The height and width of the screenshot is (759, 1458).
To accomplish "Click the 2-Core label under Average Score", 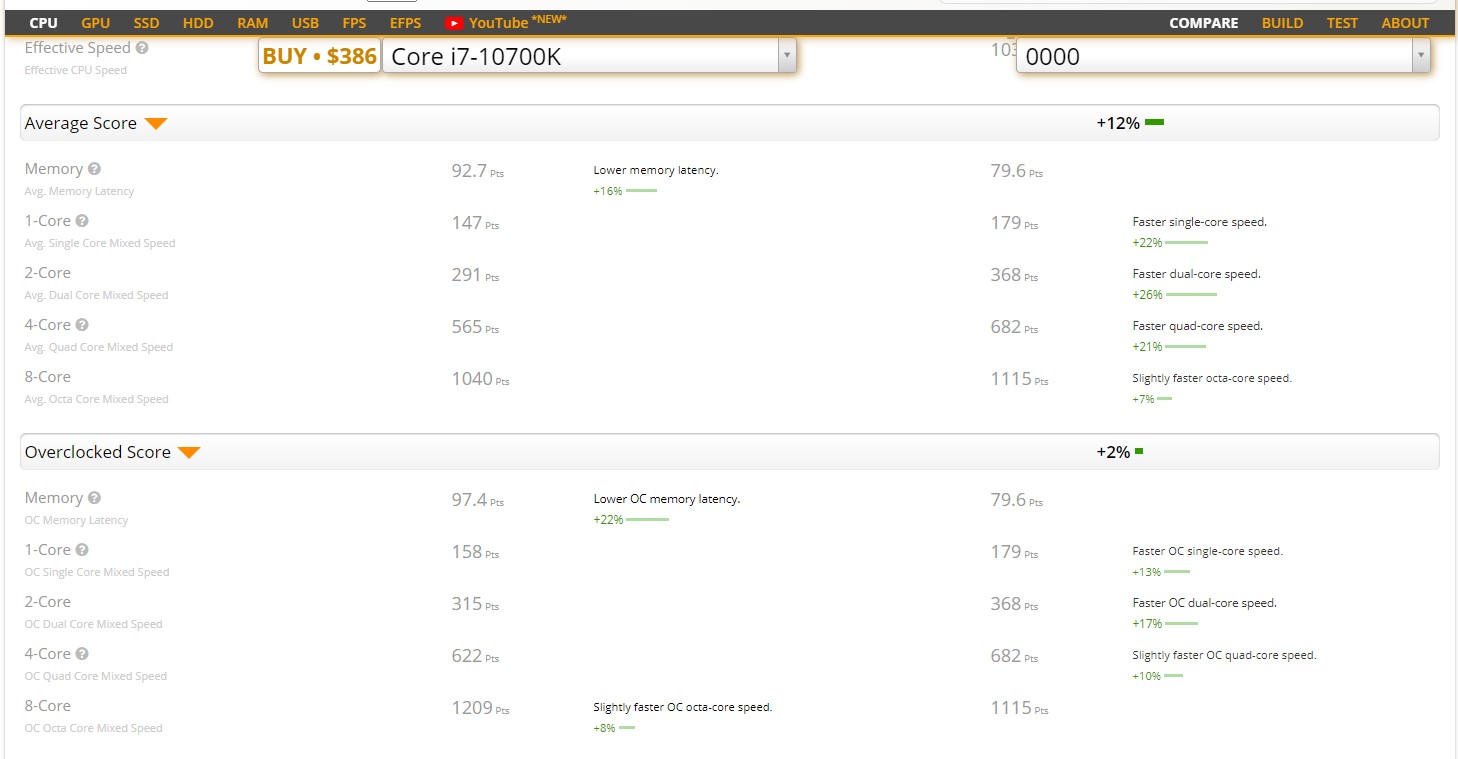I will pyautogui.click(x=48, y=273).
